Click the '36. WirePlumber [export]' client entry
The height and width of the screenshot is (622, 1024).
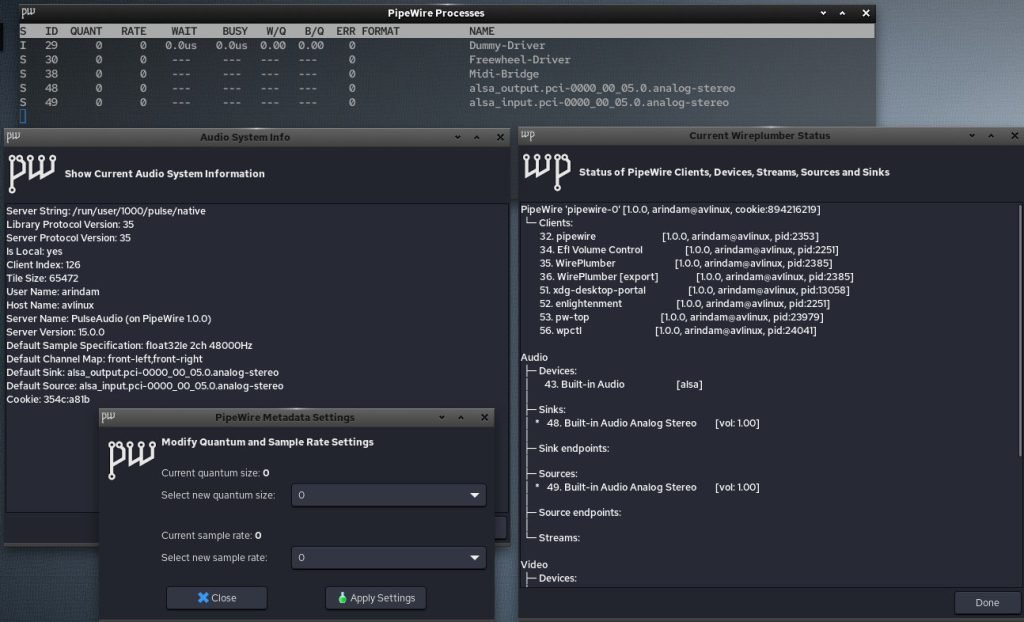[x=696, y=277]
